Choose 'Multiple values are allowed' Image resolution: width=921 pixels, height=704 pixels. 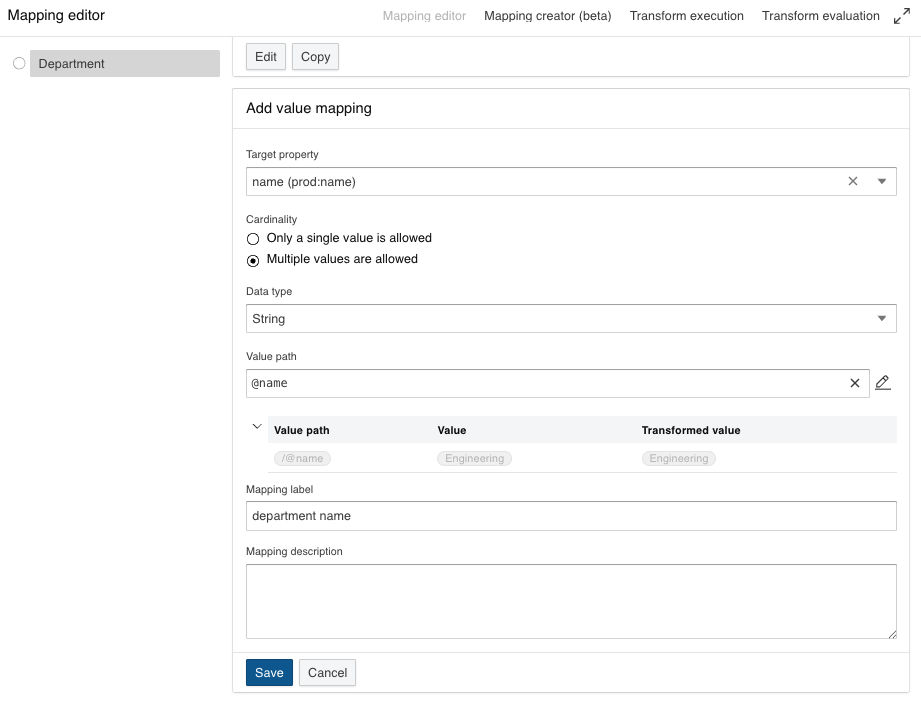(x=253, y=260)
